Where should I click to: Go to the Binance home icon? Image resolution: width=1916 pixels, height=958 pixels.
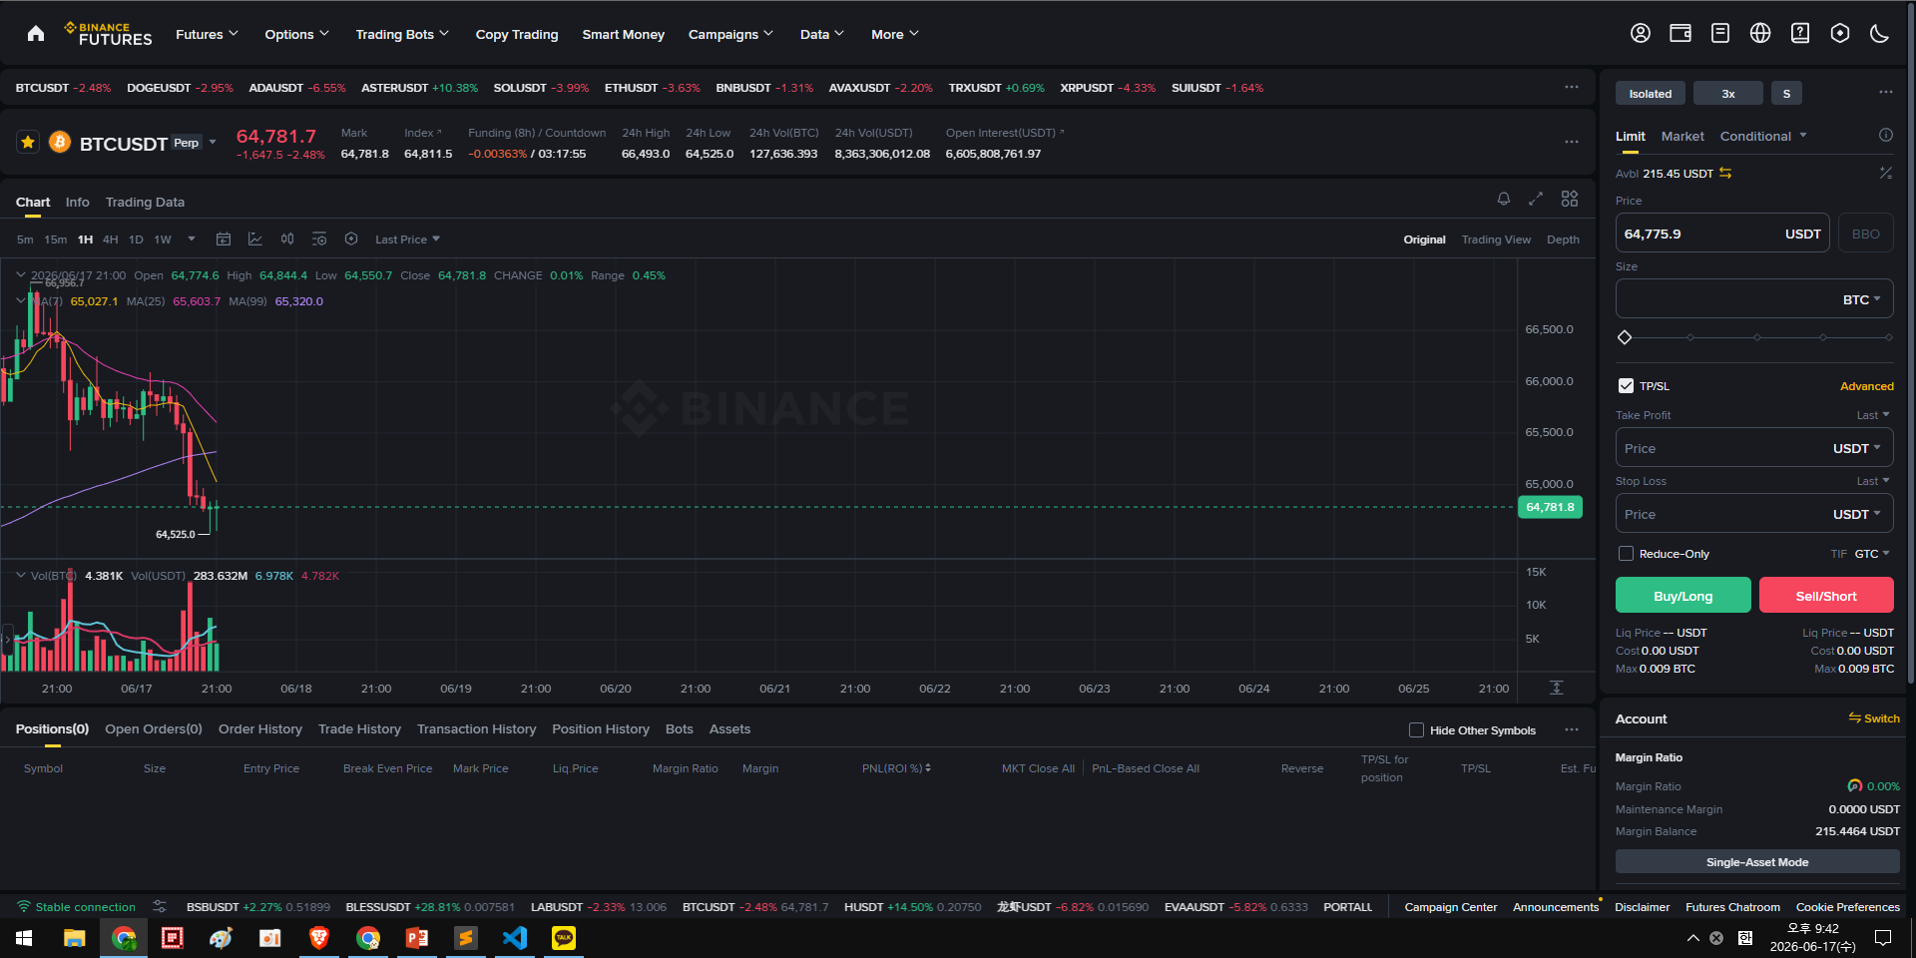[x=36, y=34]
